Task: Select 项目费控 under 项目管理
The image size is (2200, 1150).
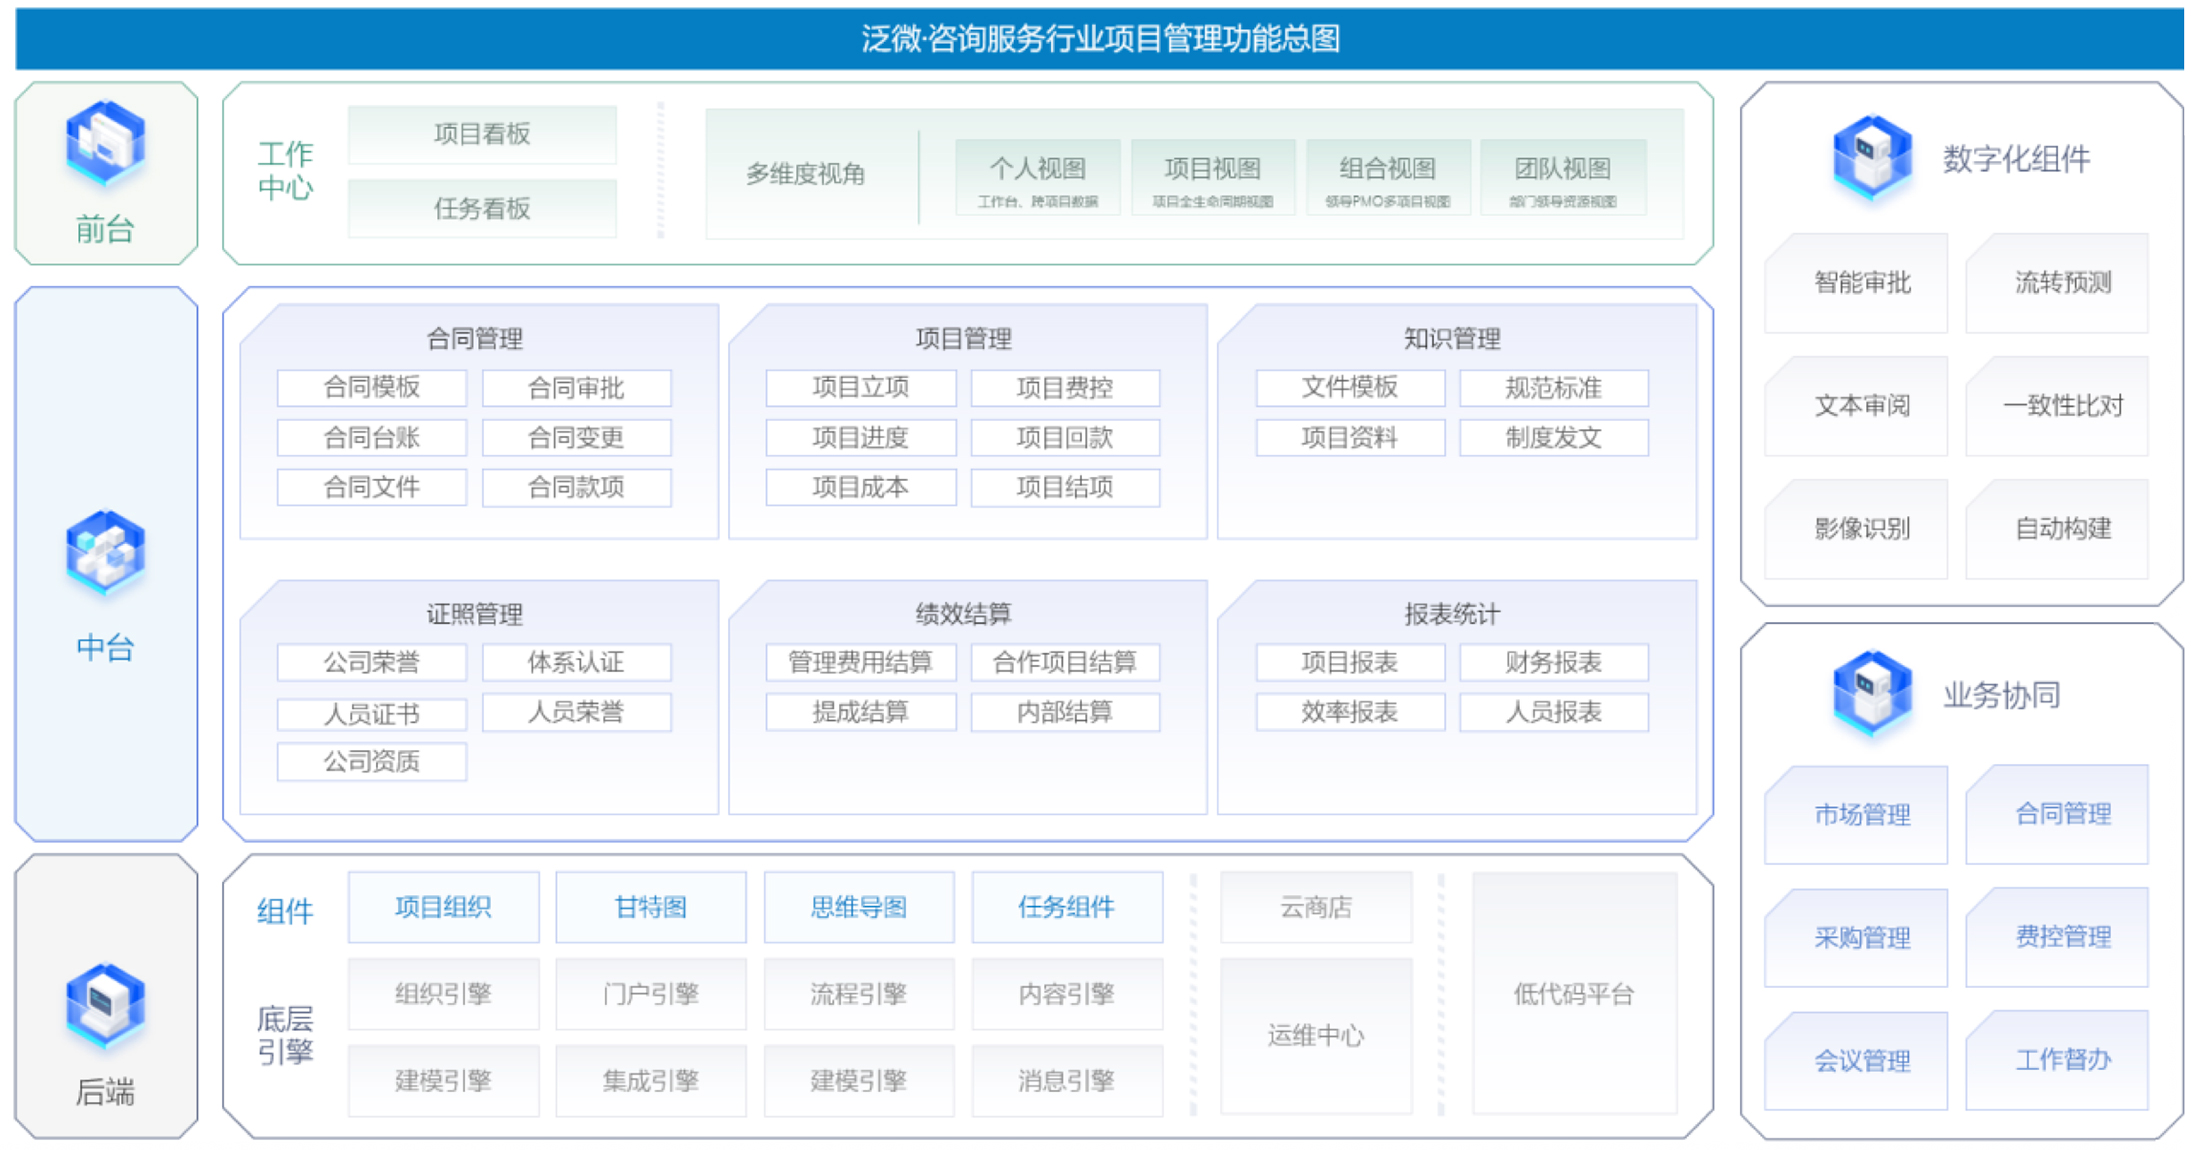Action: pyautogui.click(x=1065, y=388)
